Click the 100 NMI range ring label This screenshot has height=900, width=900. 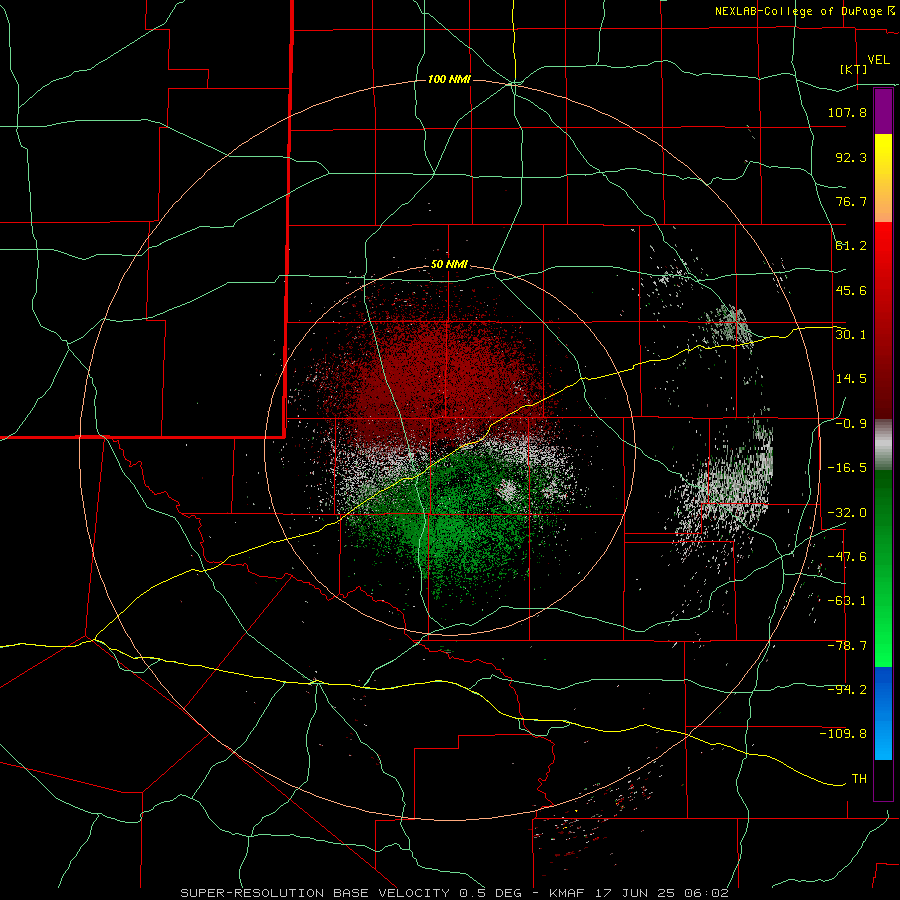(449, 79)
